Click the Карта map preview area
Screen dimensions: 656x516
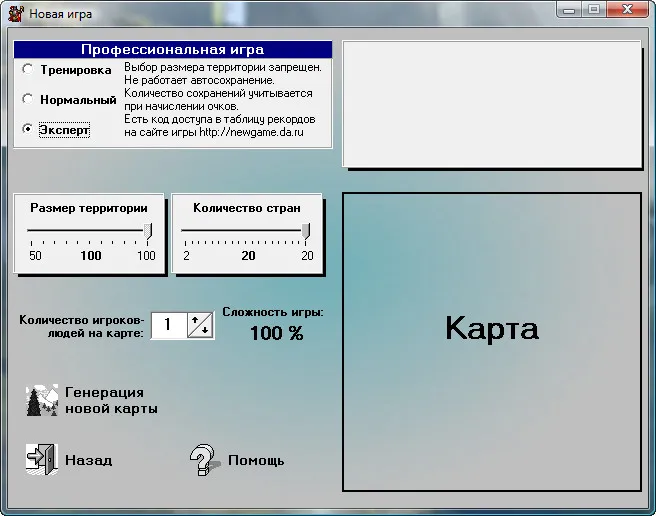[491, 342]
